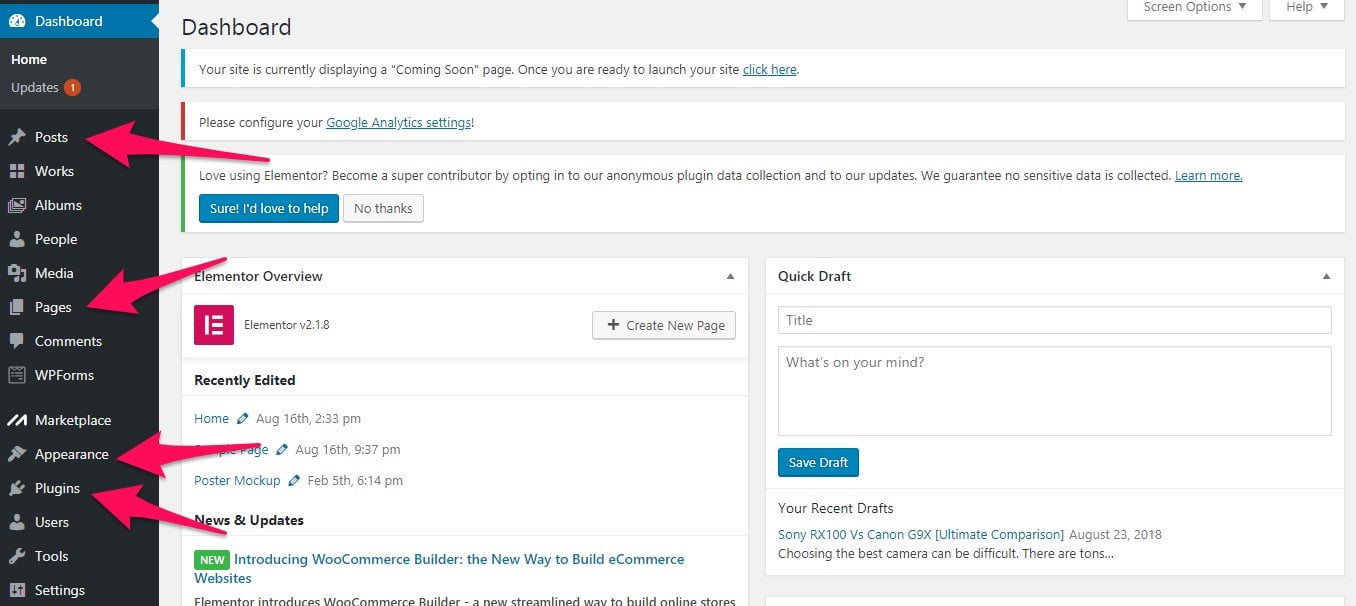Open the Screen Options dropdown
Screen dimensions: 1356x606
click(x=1195, y=9)
